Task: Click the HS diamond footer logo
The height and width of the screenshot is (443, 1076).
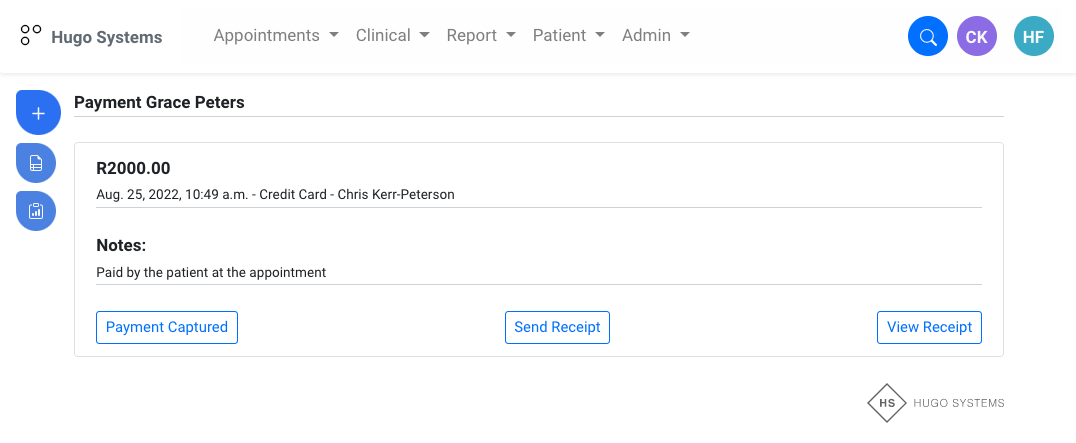Action: click(887, 403)
